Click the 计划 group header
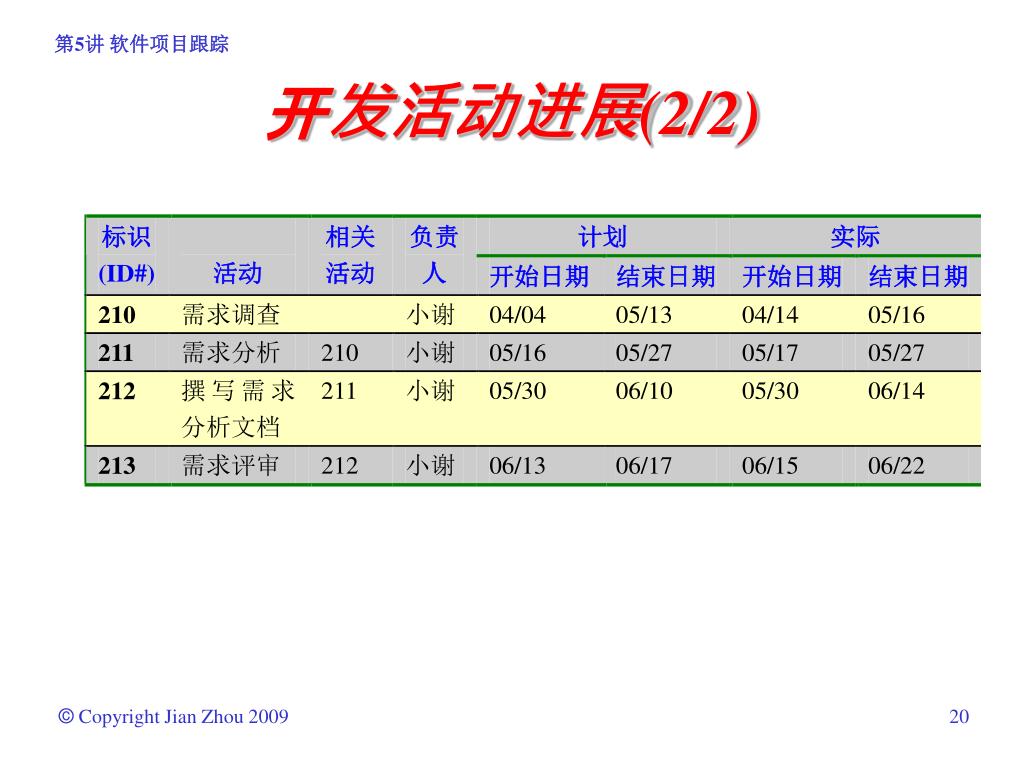 pos(602,236)
